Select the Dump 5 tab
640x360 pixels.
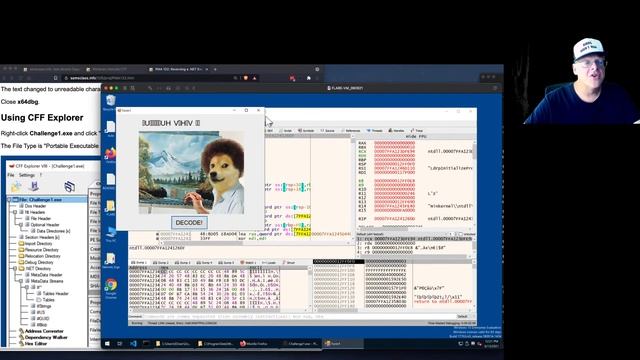226,263
